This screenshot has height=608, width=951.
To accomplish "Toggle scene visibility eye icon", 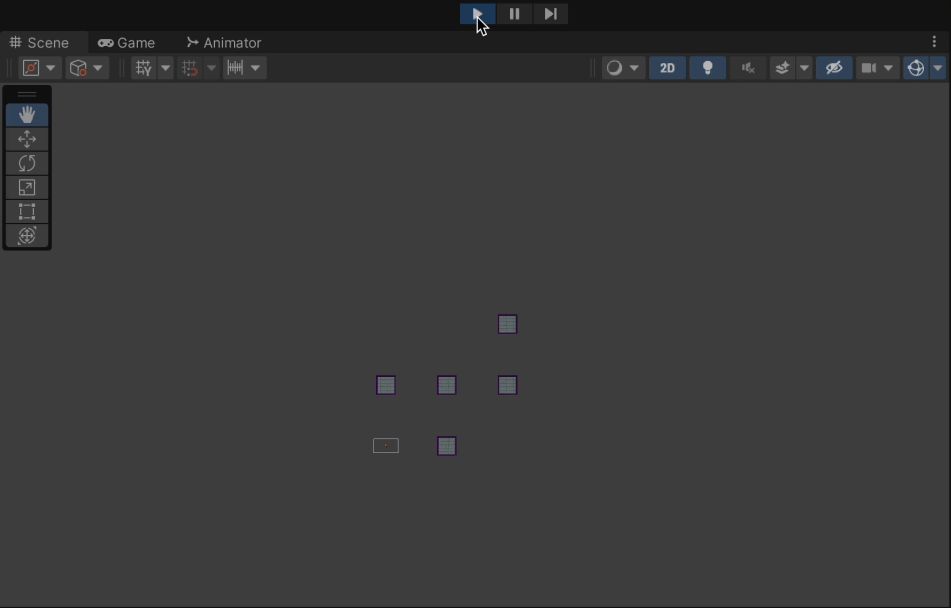I will (834, 68).
